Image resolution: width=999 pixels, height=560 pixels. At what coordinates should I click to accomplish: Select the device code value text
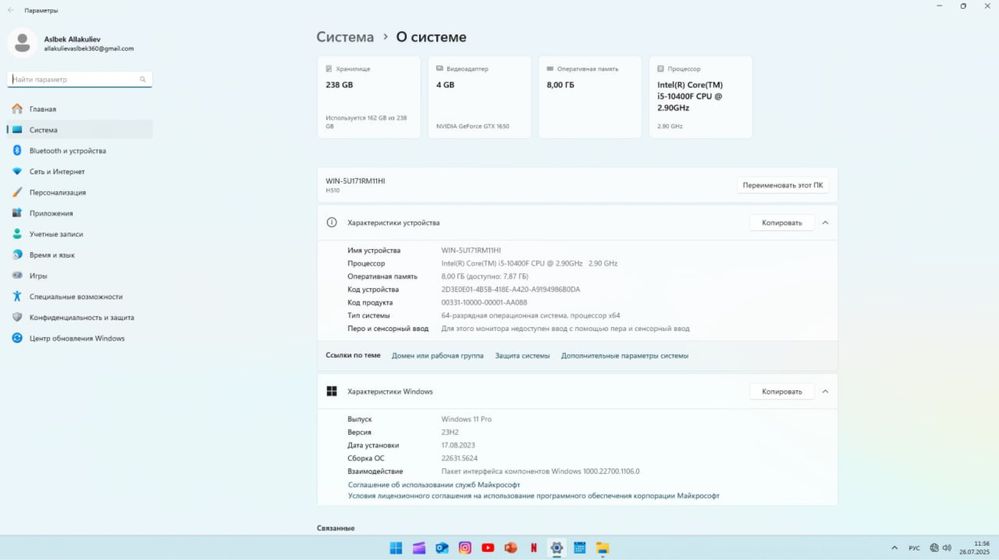click(510, 290)
